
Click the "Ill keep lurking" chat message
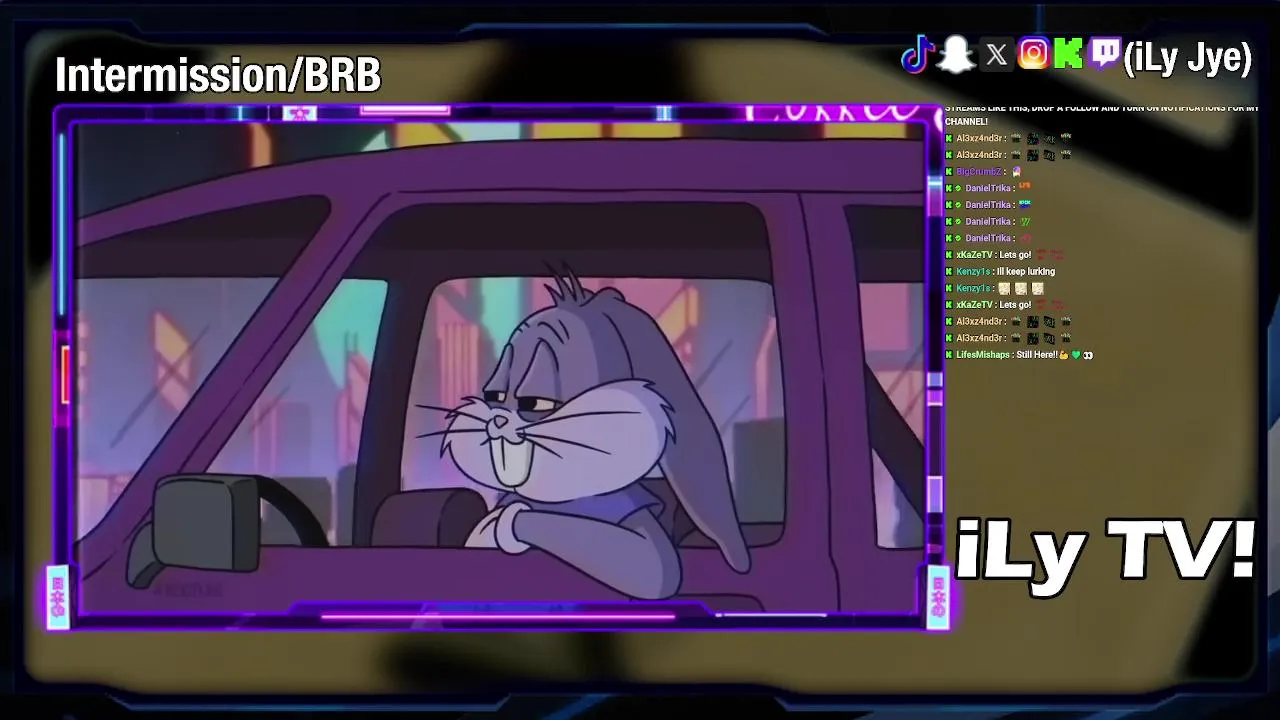tap(1026, 271)
